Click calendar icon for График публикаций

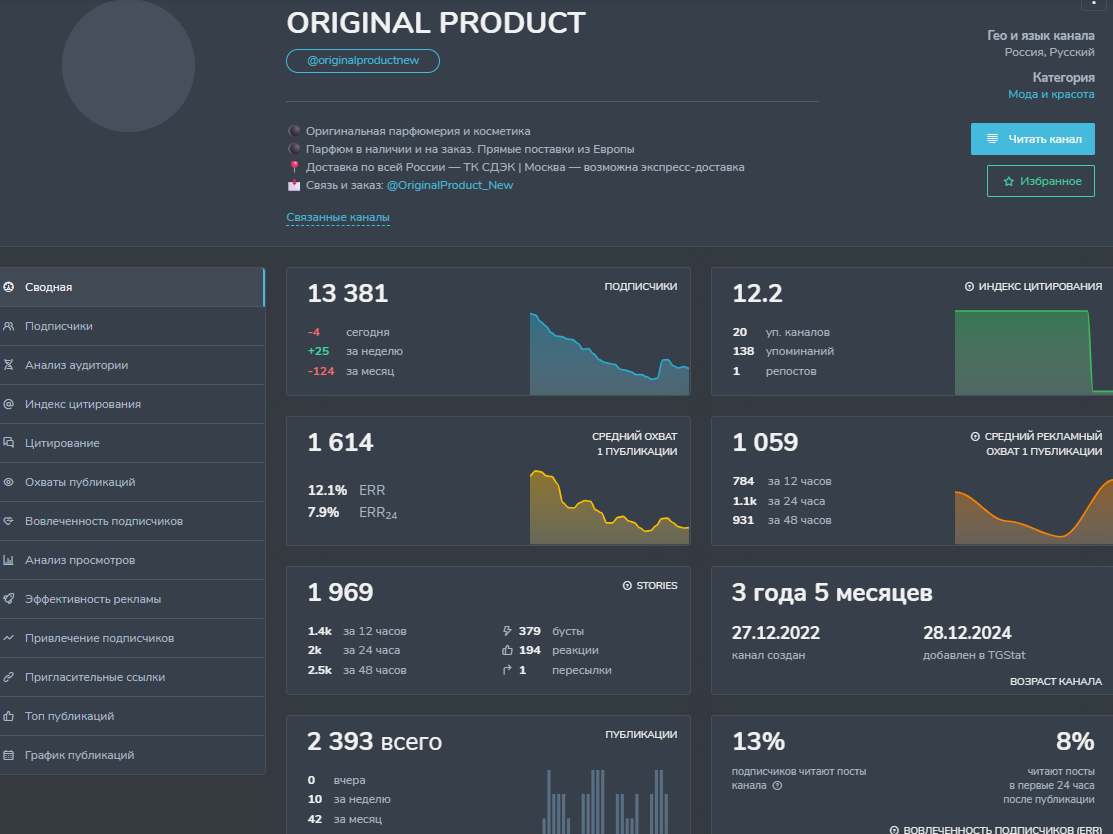(x=9, y=755)
